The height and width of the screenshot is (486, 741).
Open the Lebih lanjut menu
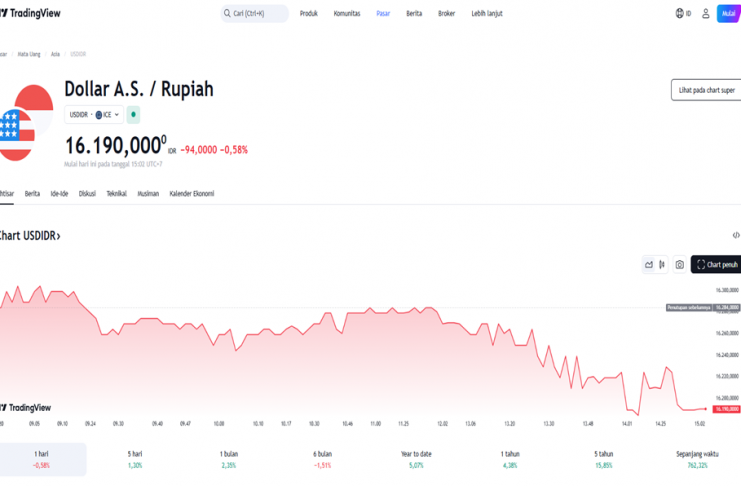[x=487, y=14]
